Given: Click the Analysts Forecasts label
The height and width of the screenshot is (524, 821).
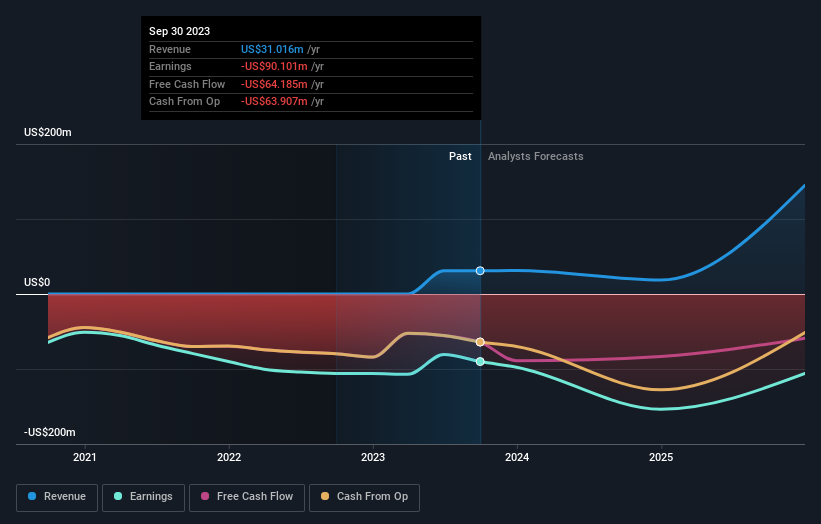Looking at the screenshot, I should (x=536, y=156).
